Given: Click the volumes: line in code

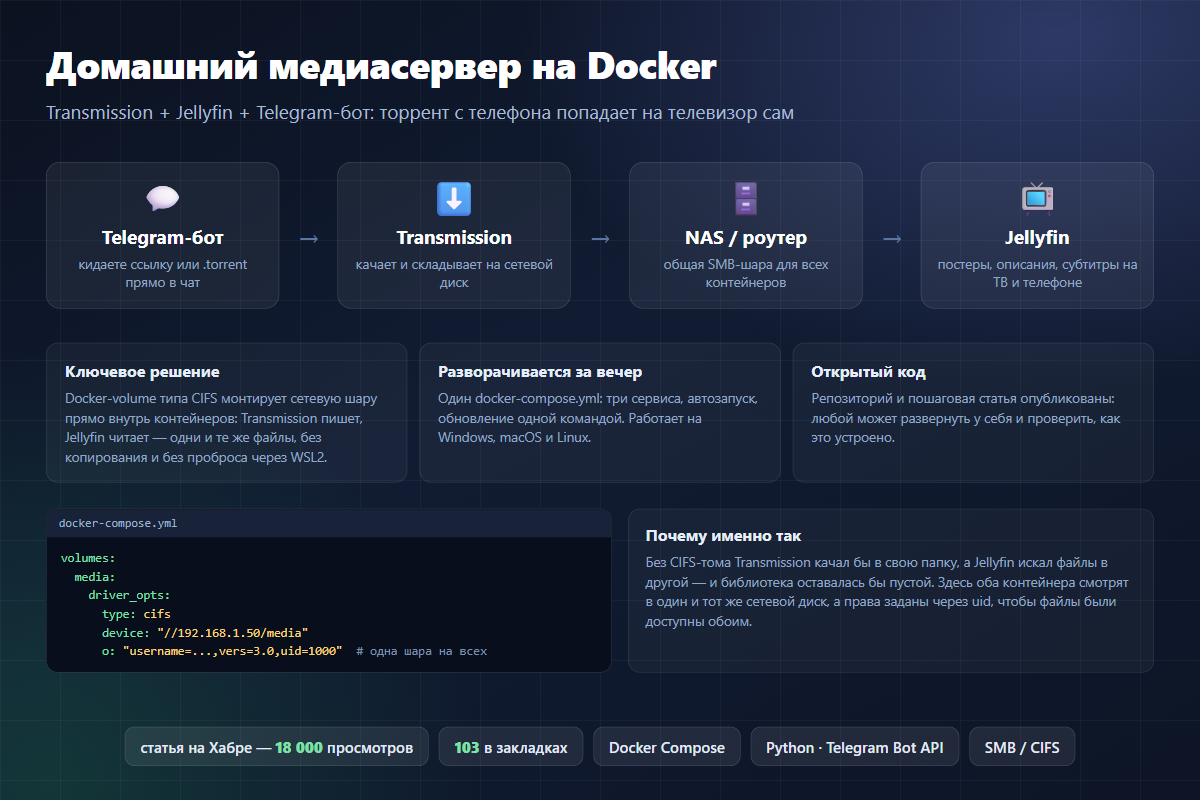Looking at the screenshot, I should (88, 557).
